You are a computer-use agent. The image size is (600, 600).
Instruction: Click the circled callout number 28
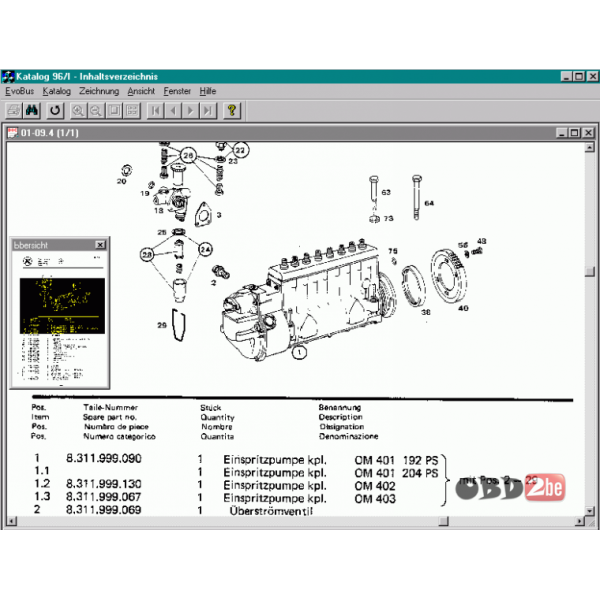tap(147, 254)
